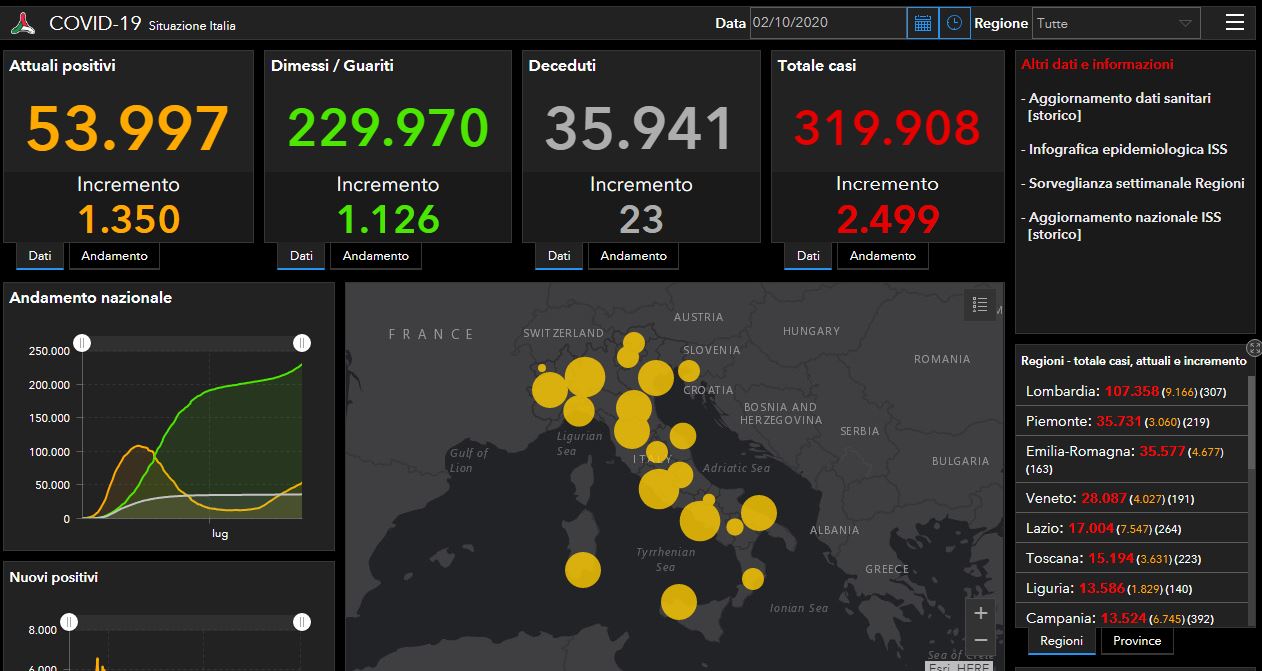This screenshot has width=1262, height=671.
Task: Select Dati tab under Totale casi
Action: pos(807,256)
